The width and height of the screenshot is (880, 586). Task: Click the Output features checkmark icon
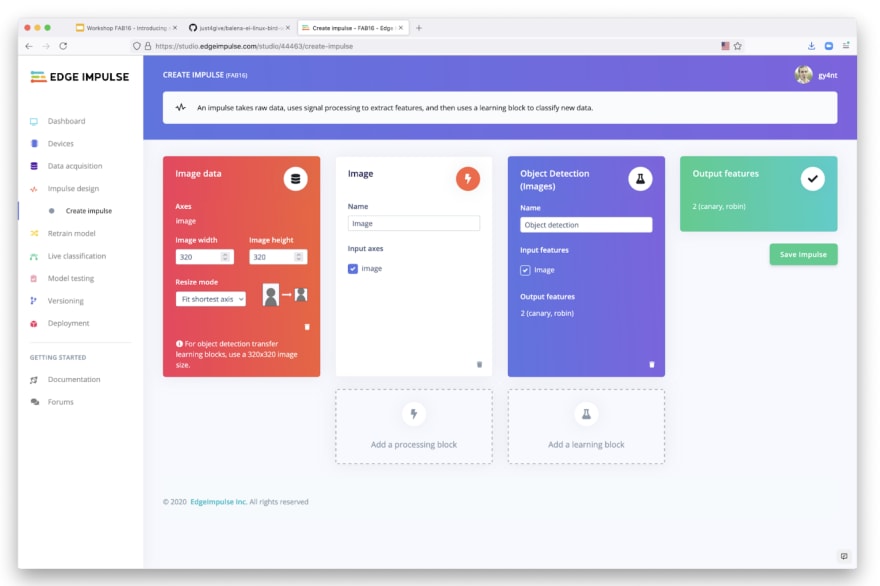812,179
